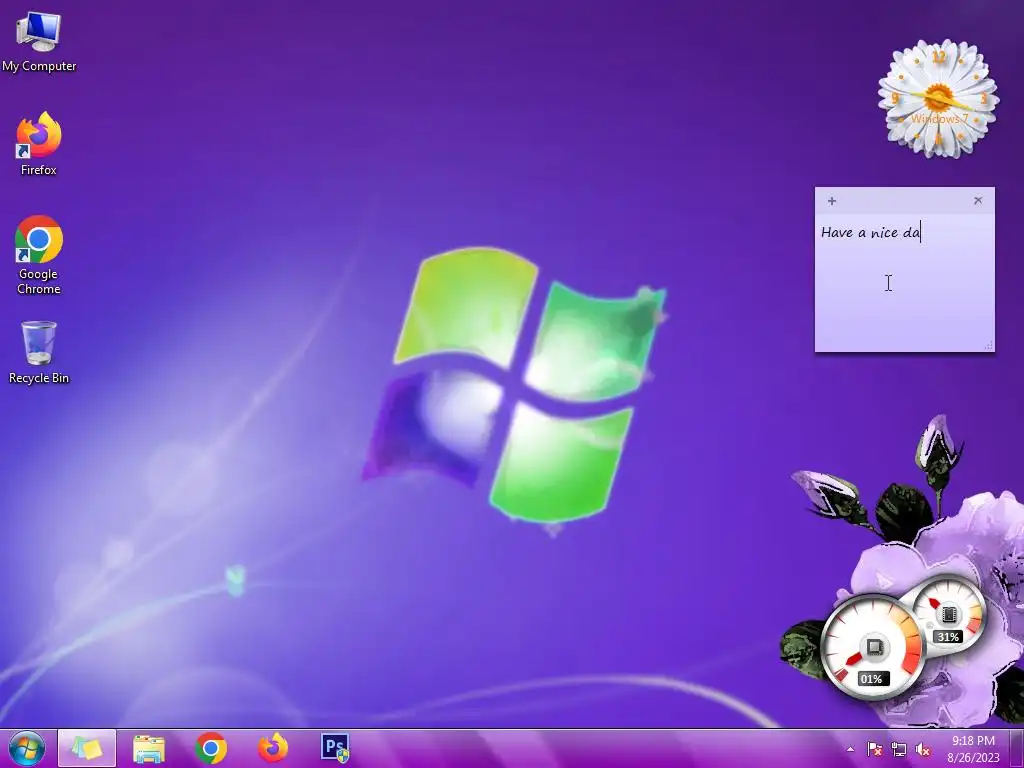Select the Google Chrome desktop shortcut

coord(39,255)
